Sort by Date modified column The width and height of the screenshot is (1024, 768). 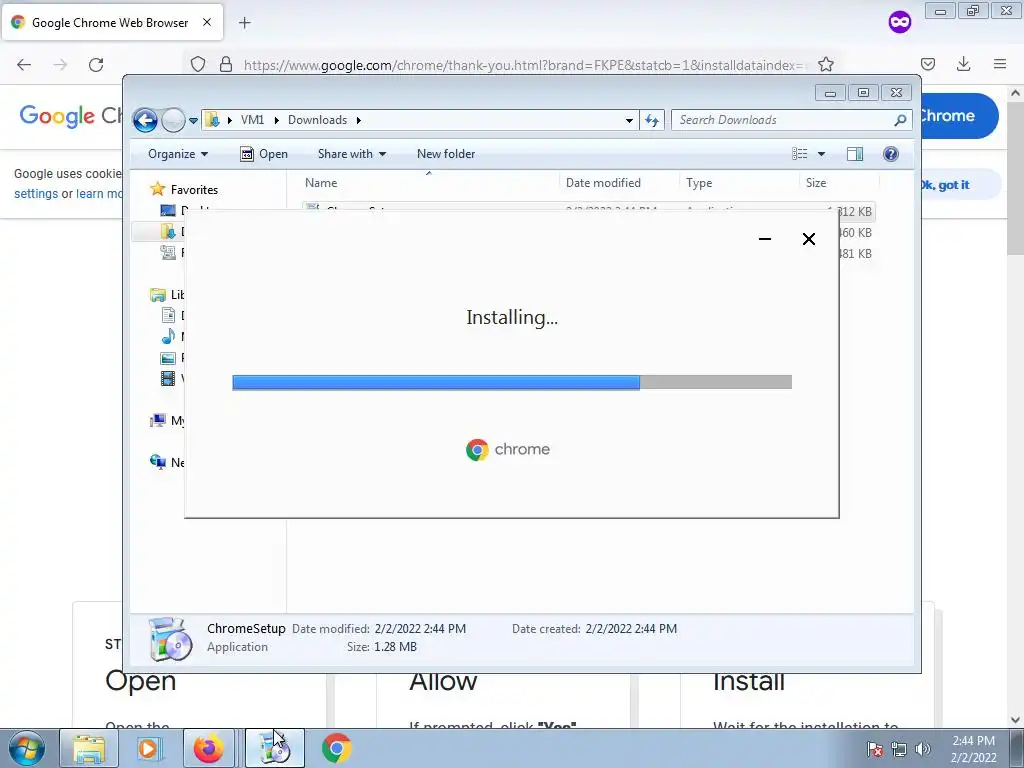(603, 184)
